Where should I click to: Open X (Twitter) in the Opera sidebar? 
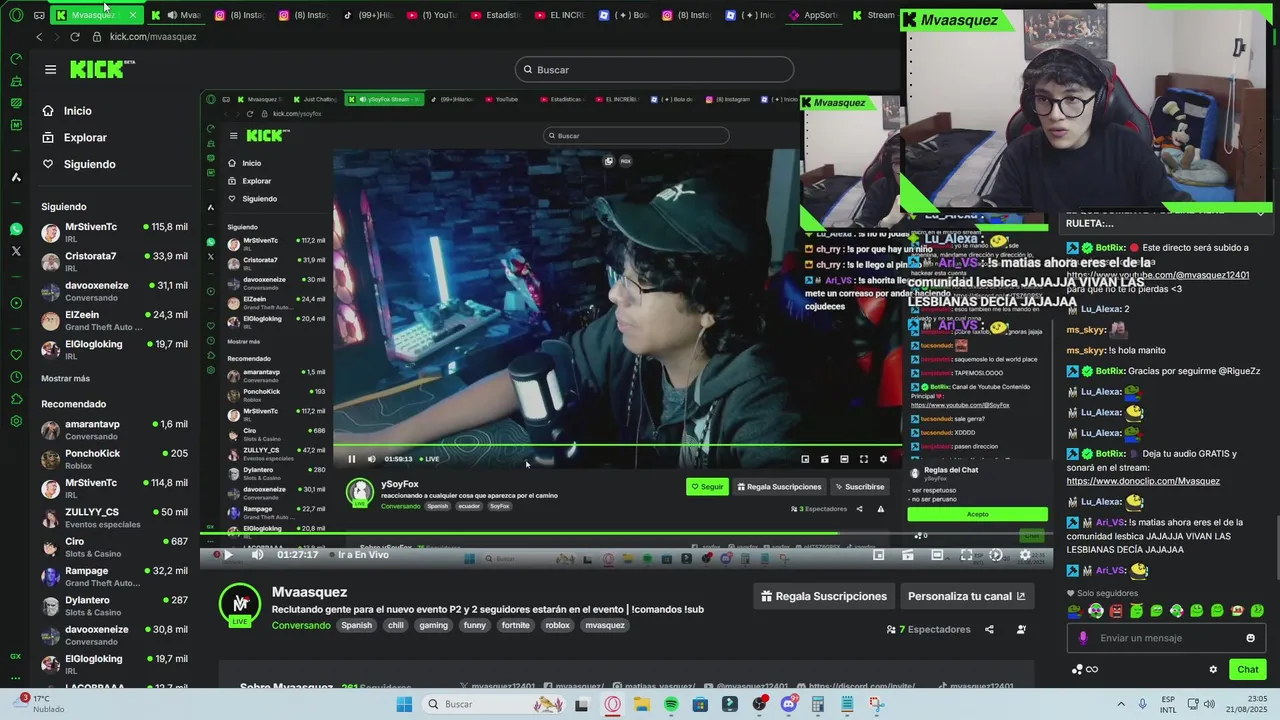(16, 251)
